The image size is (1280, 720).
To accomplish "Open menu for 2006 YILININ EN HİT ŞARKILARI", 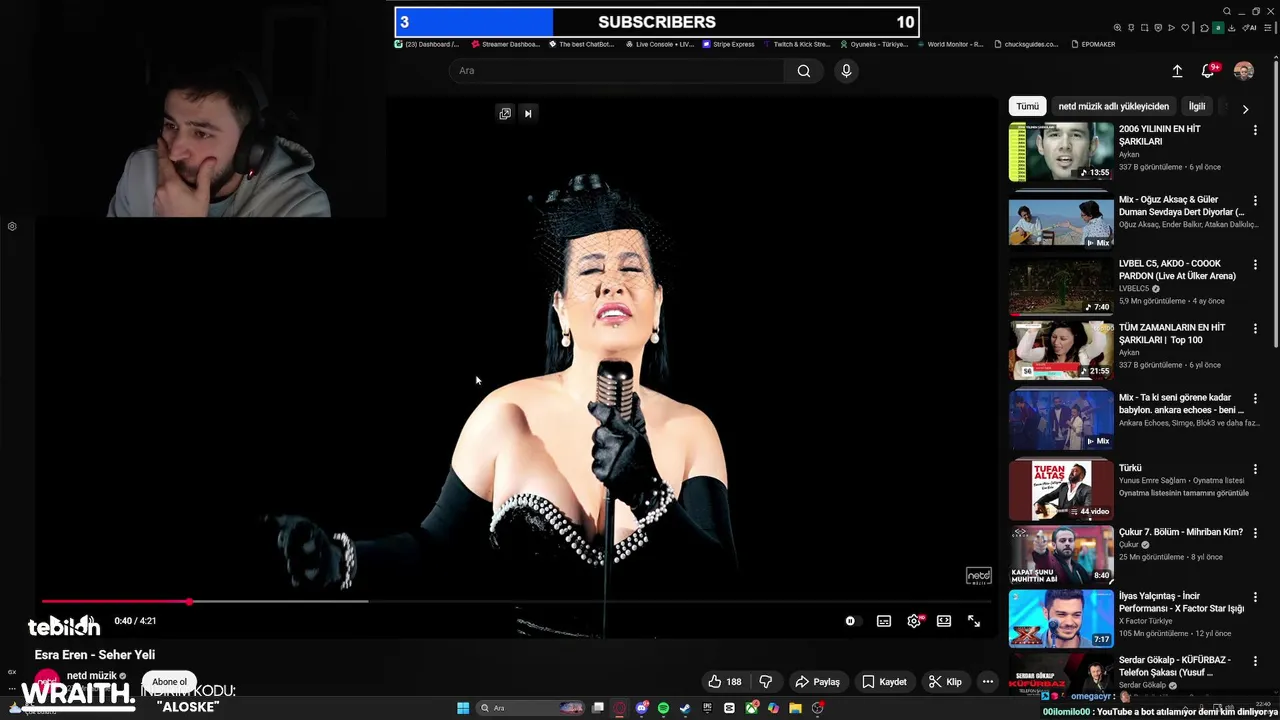I will 1255,131.
